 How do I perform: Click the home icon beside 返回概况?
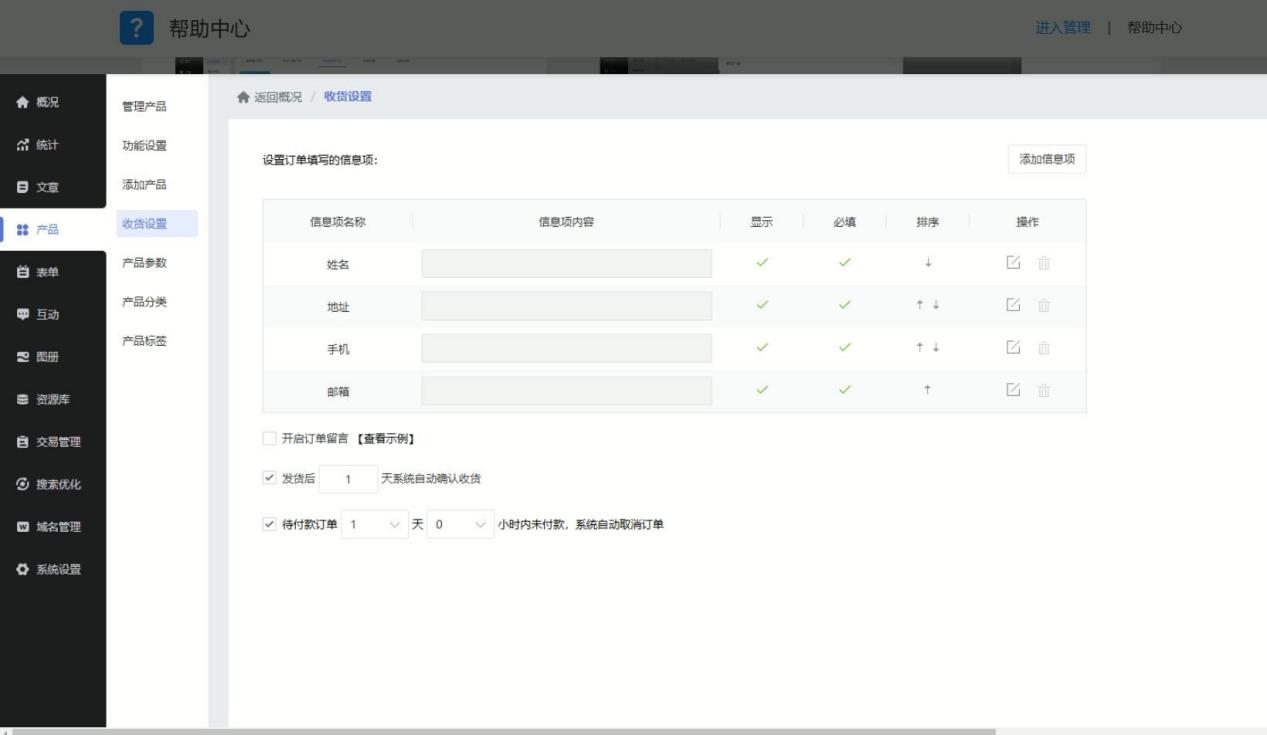point(242,97)
